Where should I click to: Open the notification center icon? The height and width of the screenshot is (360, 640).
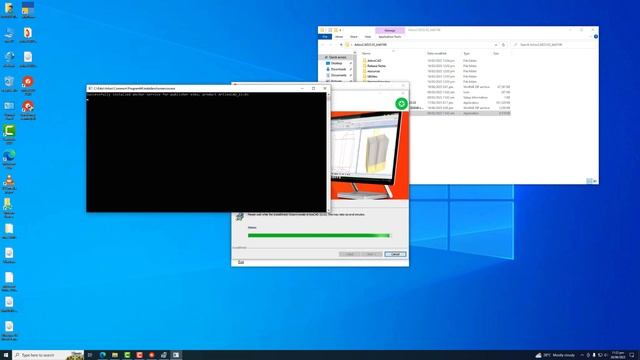[632, 355]
